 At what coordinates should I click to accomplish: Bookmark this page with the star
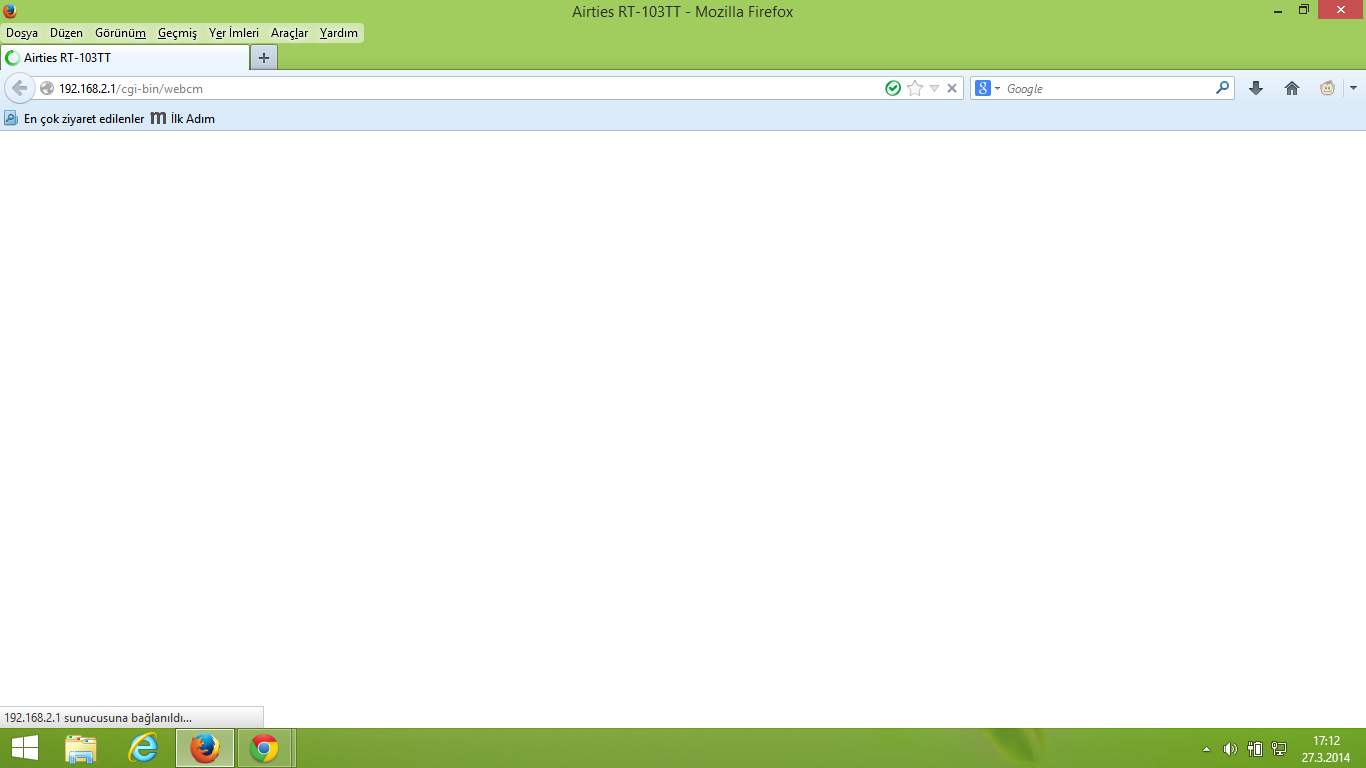point(914,88)
